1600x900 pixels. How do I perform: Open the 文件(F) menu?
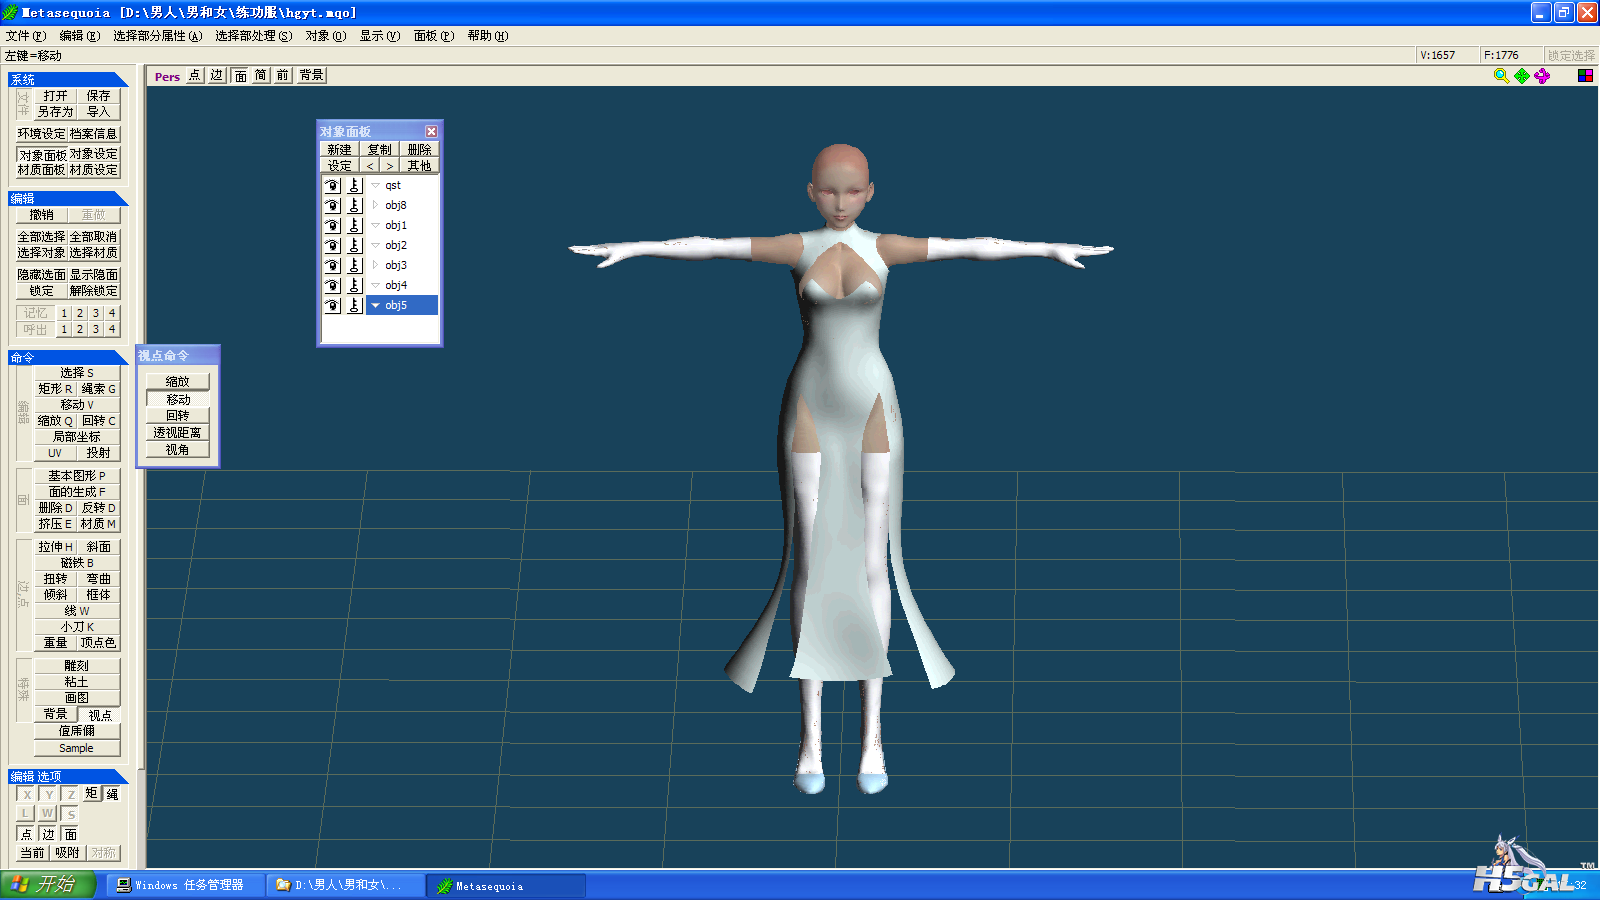[x=25, y=36]
